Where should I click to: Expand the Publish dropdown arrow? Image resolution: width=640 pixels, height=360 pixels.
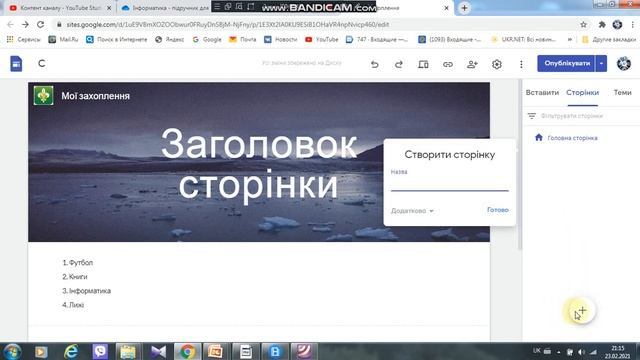point(601,64)
